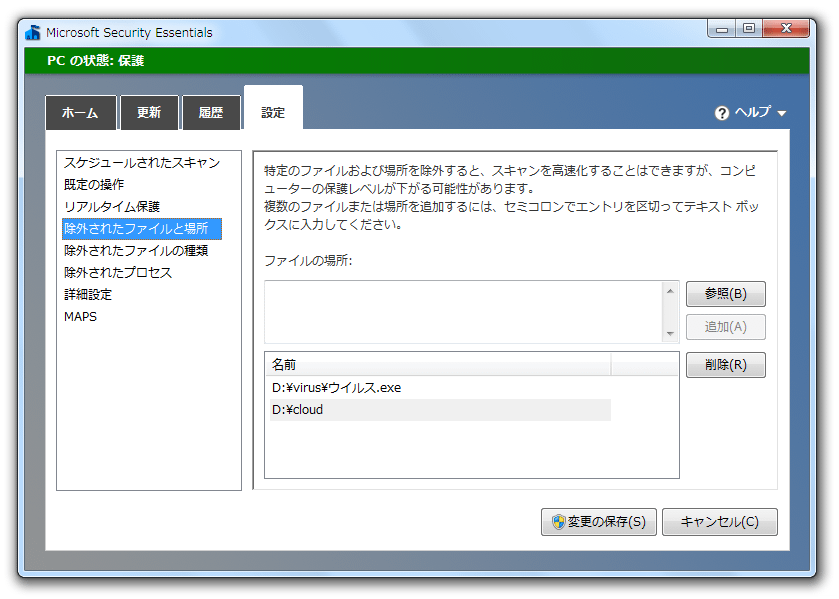Click the help question mark icon
839x599 pixels.
(x=722, y=113)
